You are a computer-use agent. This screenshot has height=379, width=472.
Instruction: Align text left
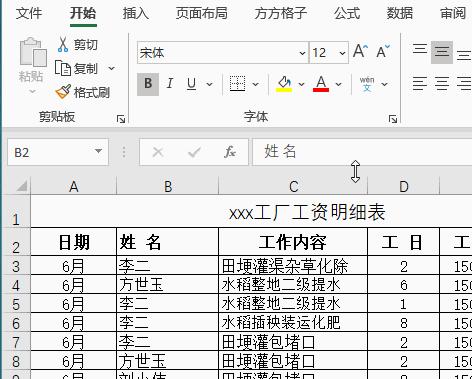coord(419,84)
